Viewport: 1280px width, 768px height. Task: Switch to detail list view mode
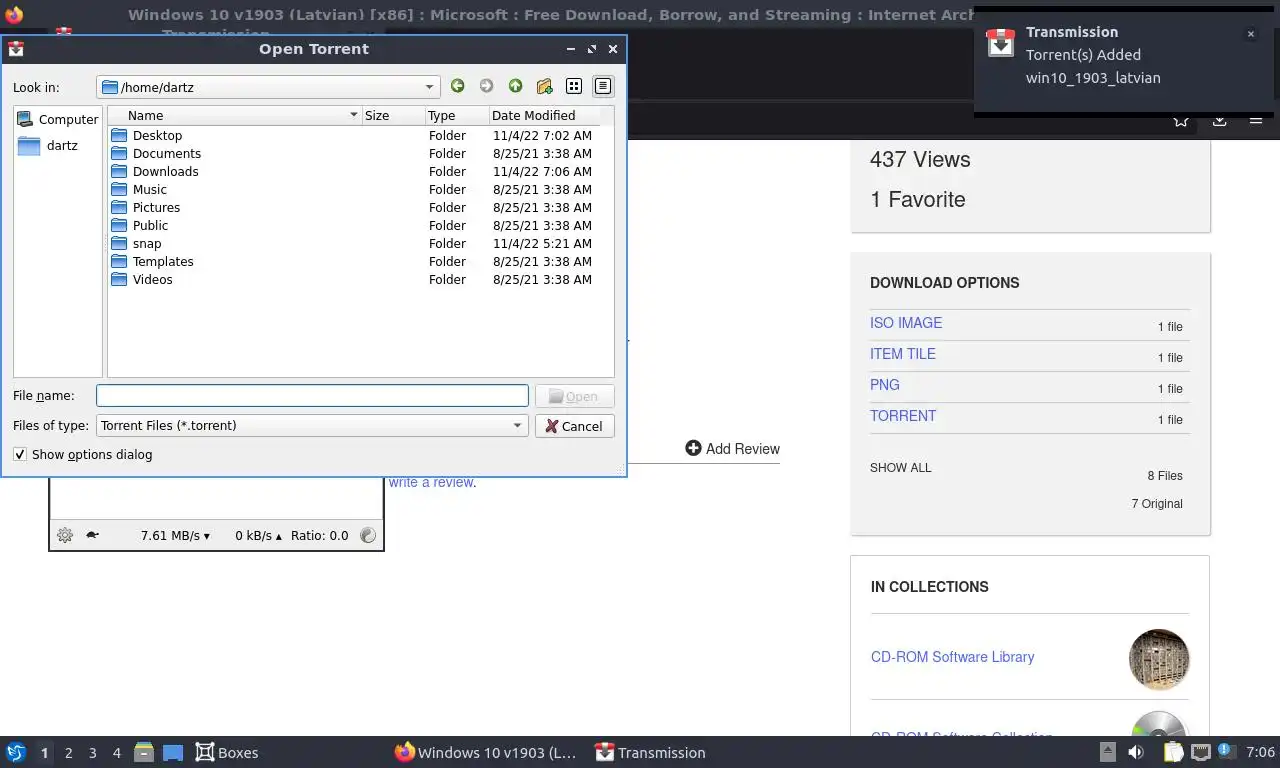[x=603, y=86]
